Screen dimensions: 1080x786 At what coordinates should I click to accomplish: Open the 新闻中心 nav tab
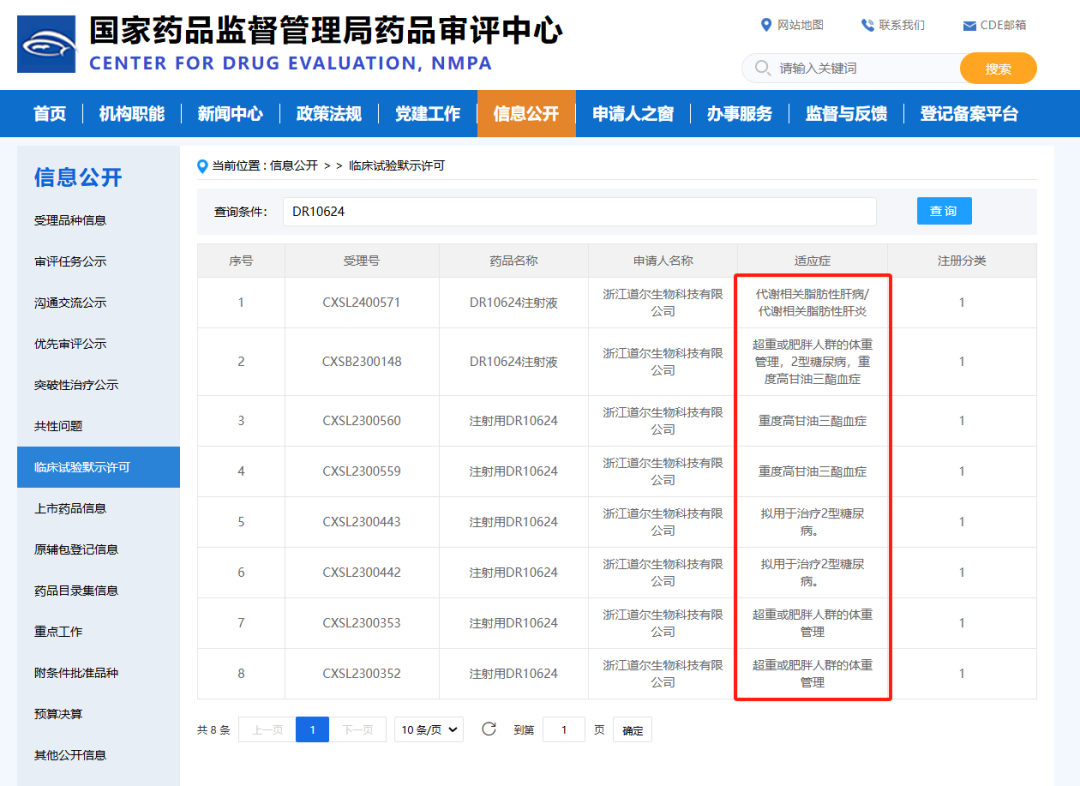tap(230, 114)
